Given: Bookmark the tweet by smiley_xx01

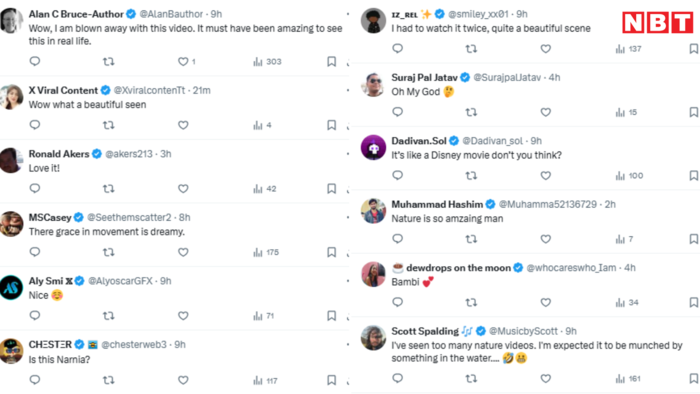Looking at the screenshot, I should (694, 49).
